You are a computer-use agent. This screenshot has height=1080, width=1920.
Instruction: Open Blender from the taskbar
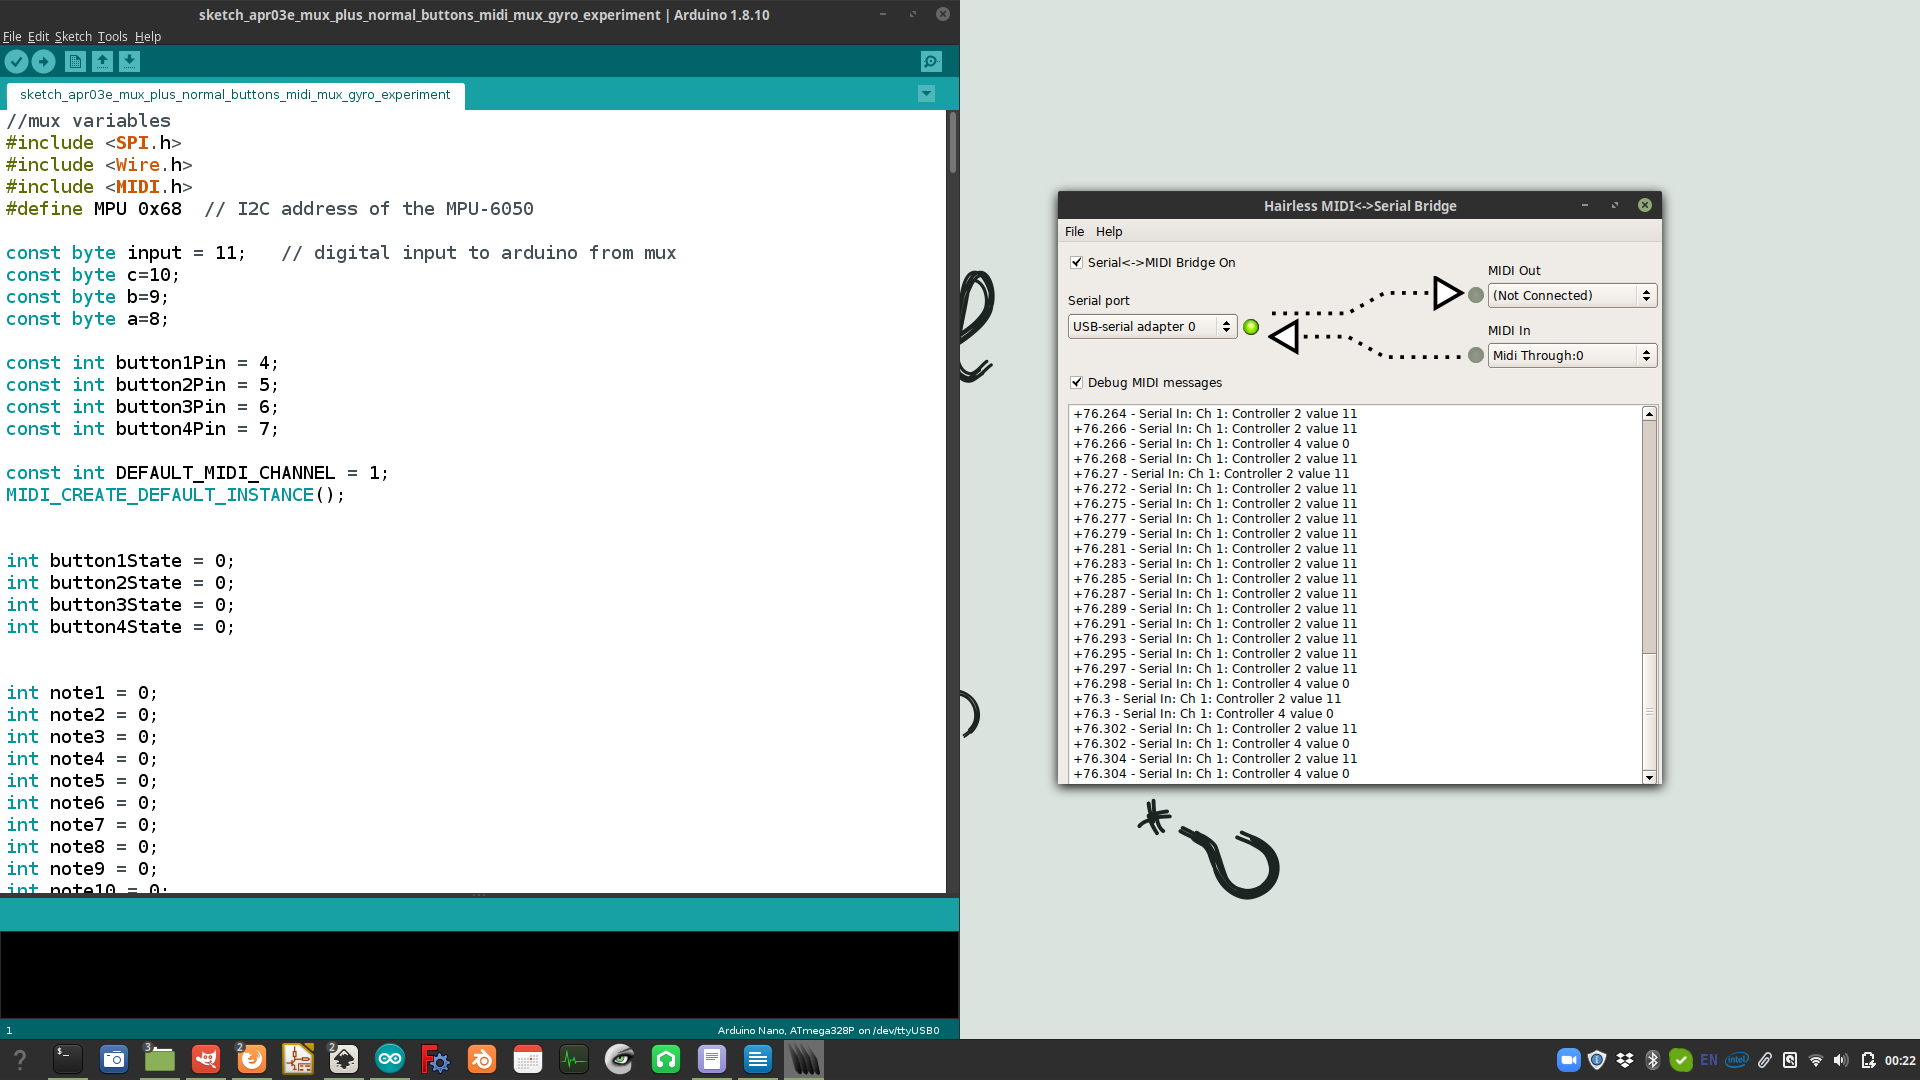482,1059
